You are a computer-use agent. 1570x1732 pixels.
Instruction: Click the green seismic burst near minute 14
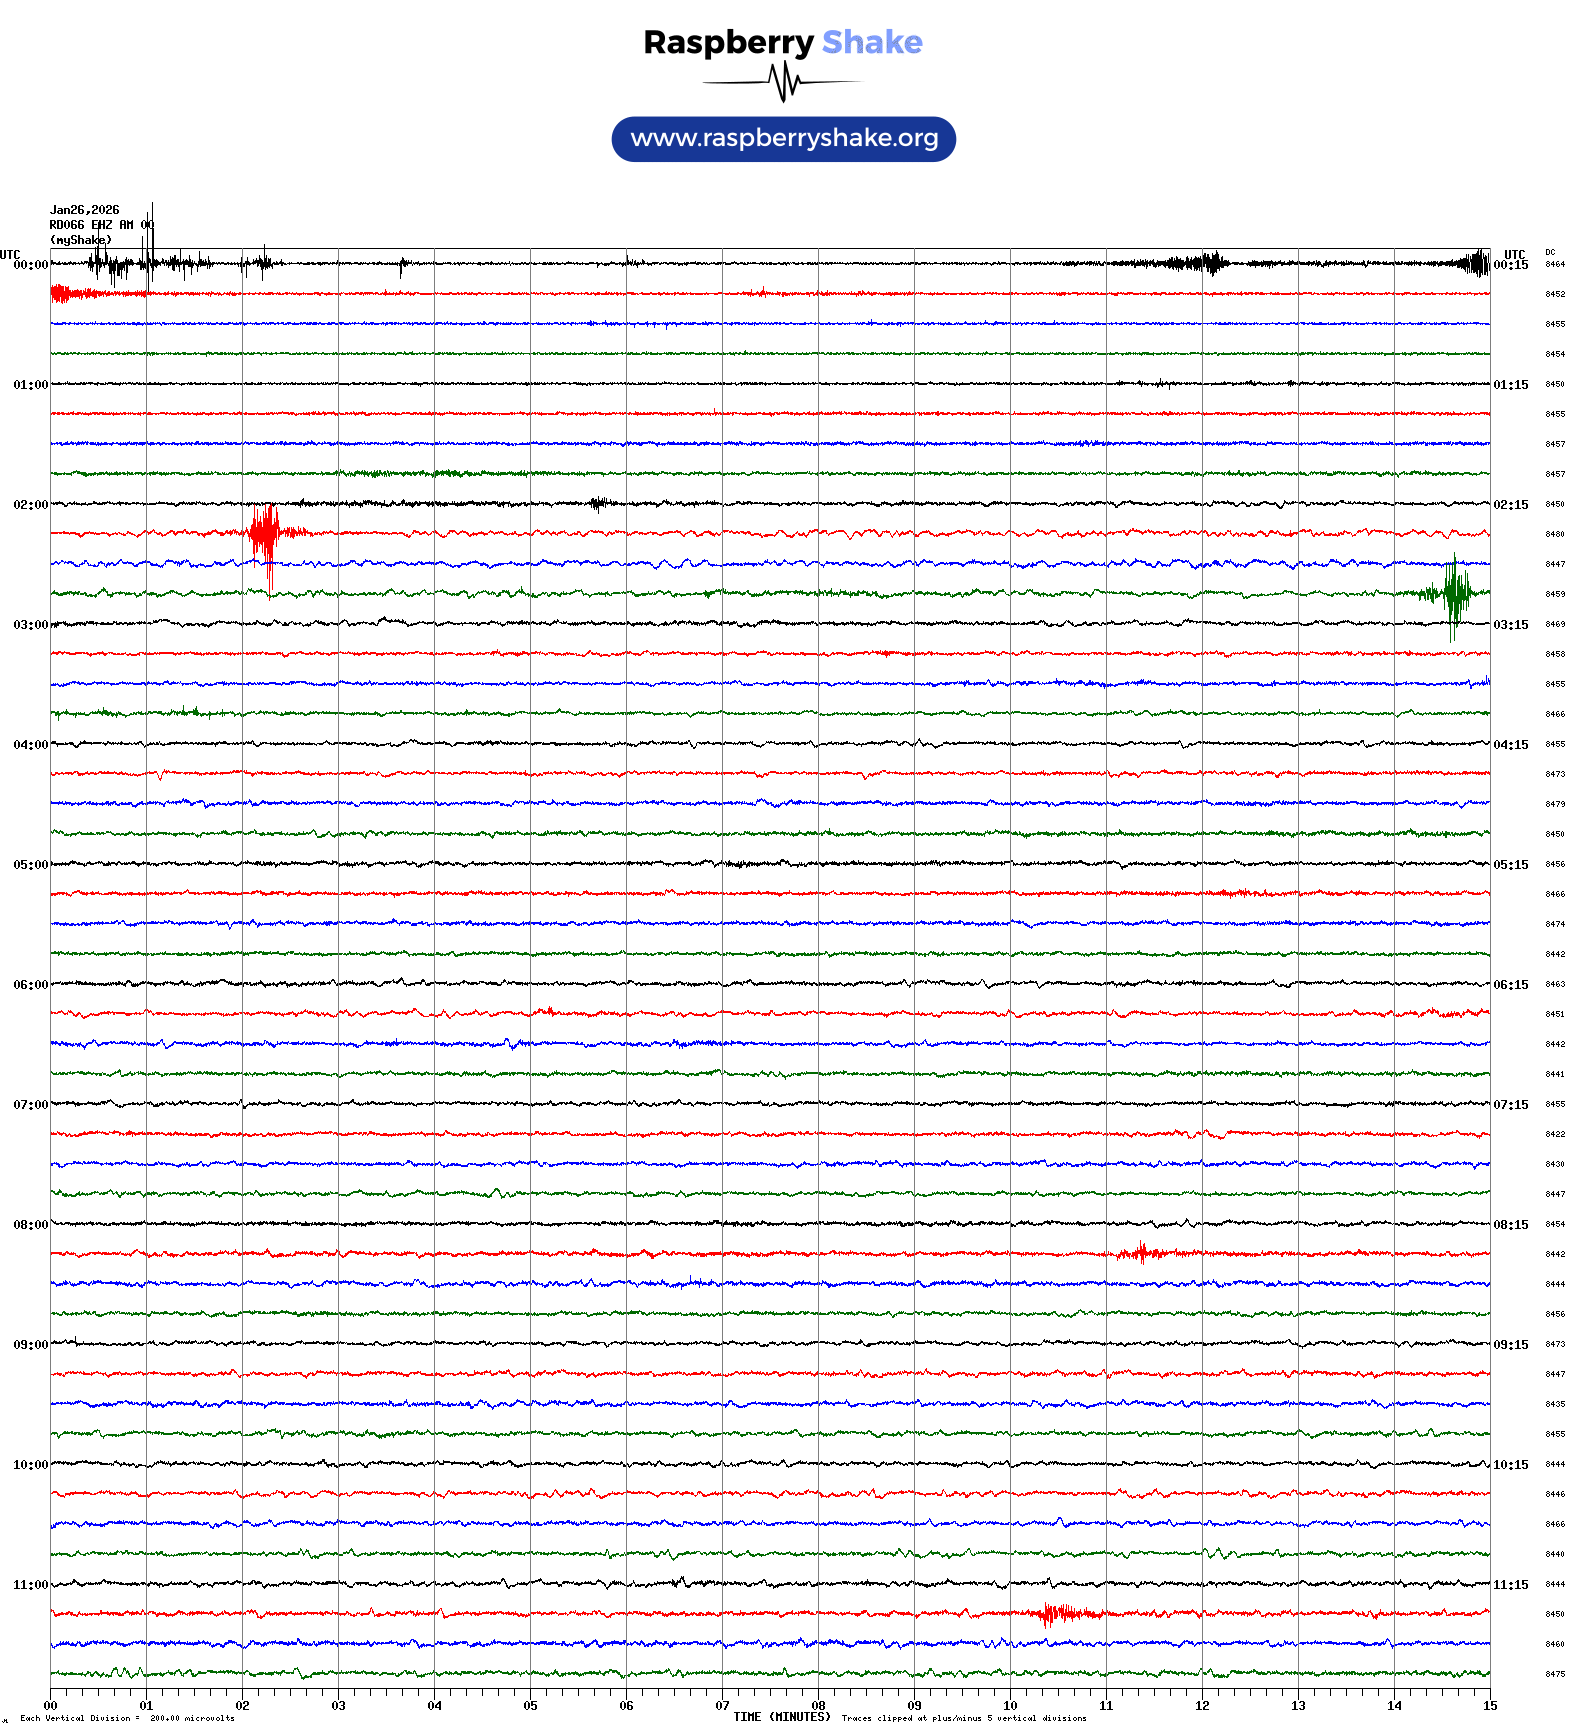(x=1453, y=594)
